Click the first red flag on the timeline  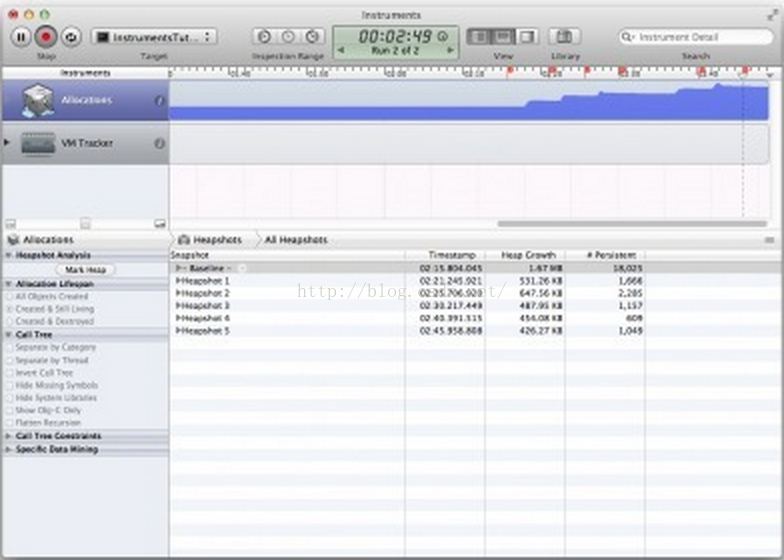pos(510,72)
